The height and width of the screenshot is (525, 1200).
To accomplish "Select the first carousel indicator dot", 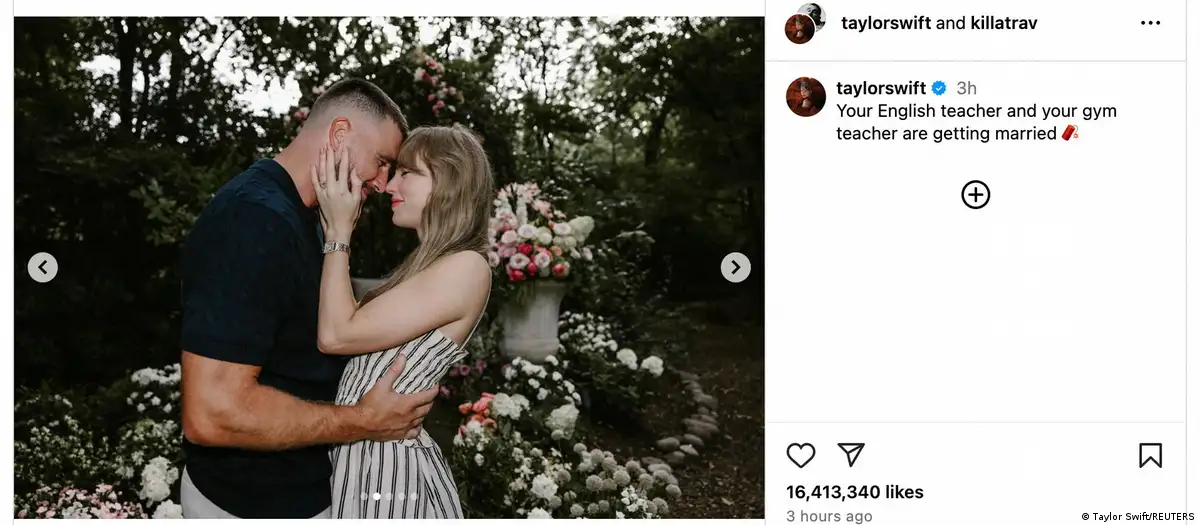I will (365, 496).
